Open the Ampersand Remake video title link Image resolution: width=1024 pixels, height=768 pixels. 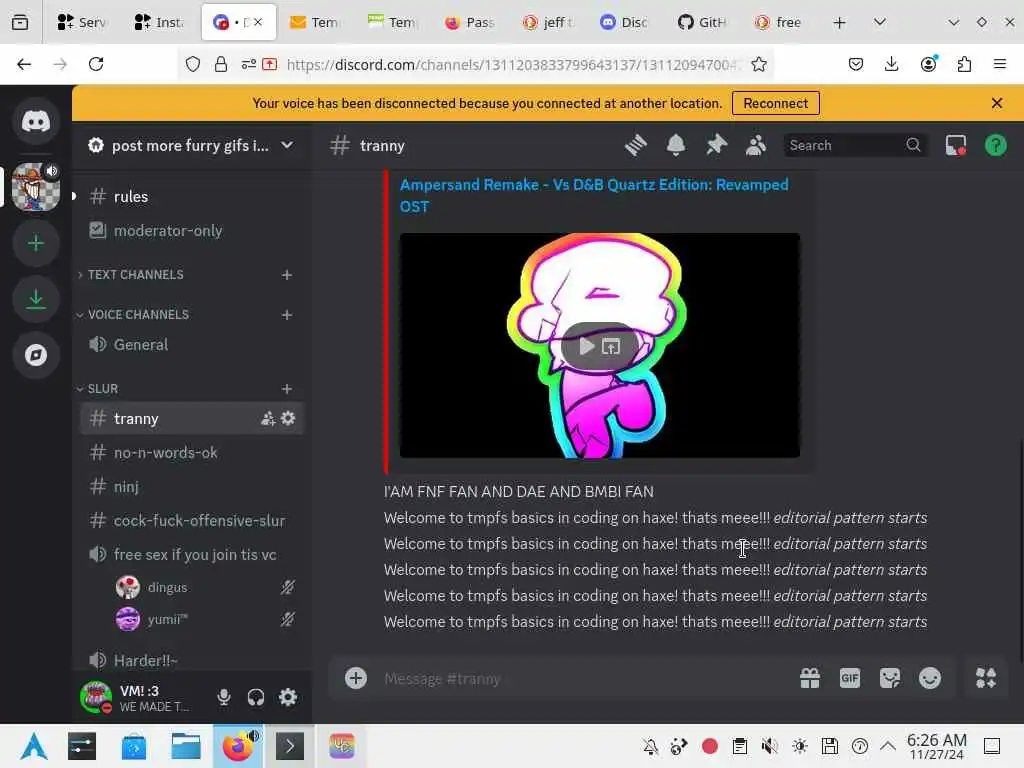[594, 195]
